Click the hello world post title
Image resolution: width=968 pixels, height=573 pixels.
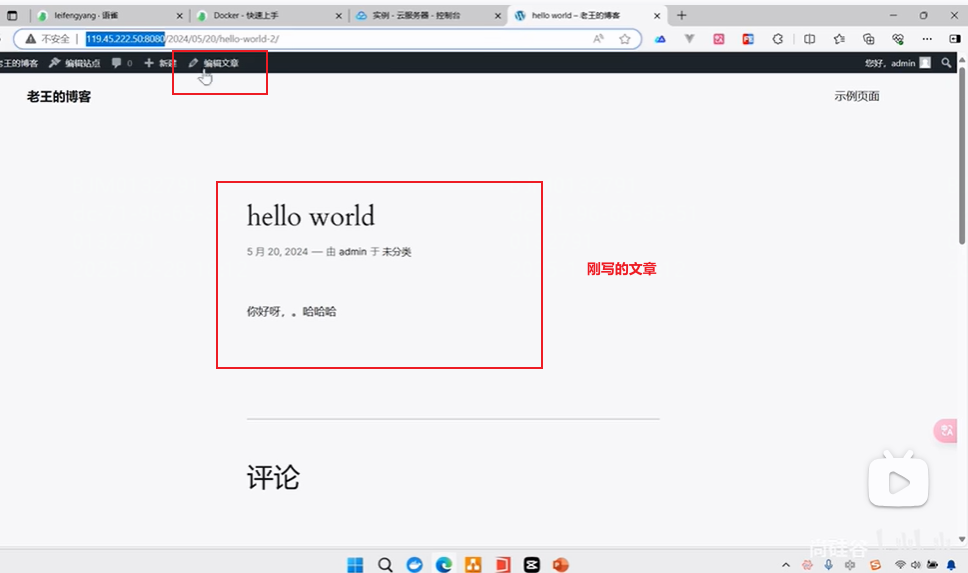pos(311,216)
